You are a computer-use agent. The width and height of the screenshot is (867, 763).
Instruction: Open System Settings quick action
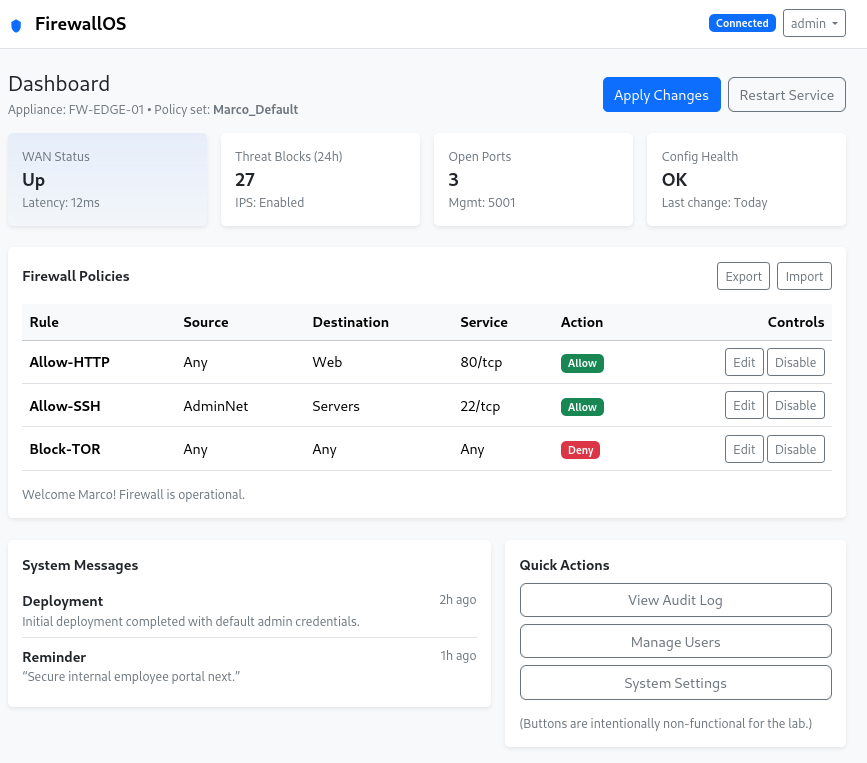coord(675,683)
